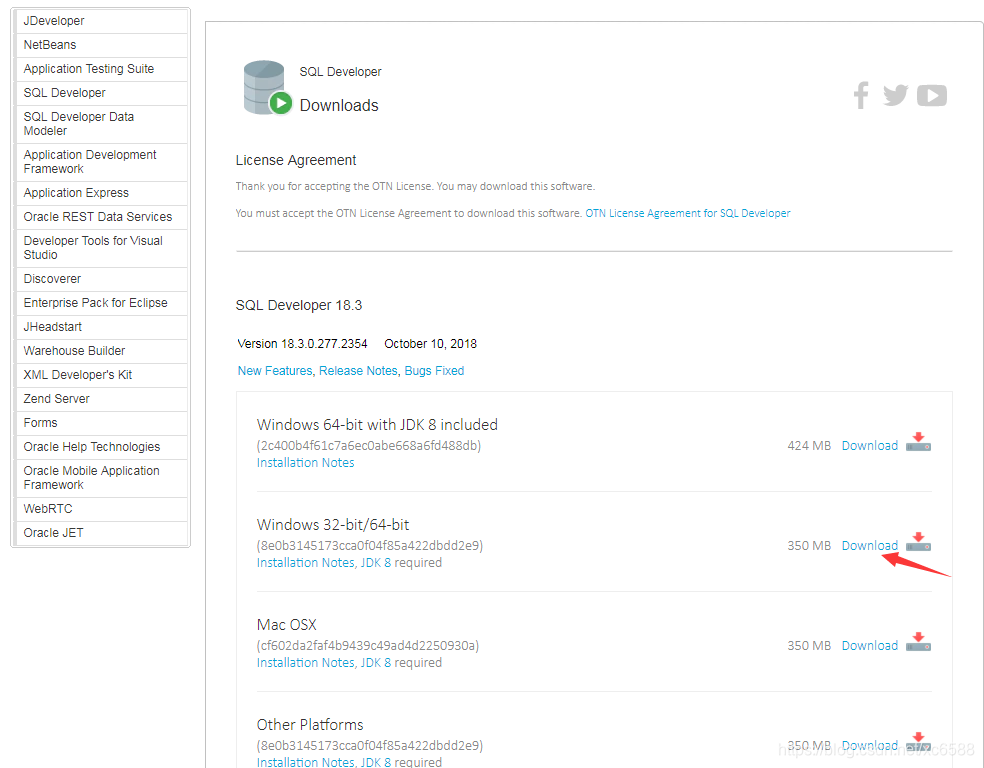
Task: Select Oracle Mobile Application Framework
Action: tap(102, 477)
